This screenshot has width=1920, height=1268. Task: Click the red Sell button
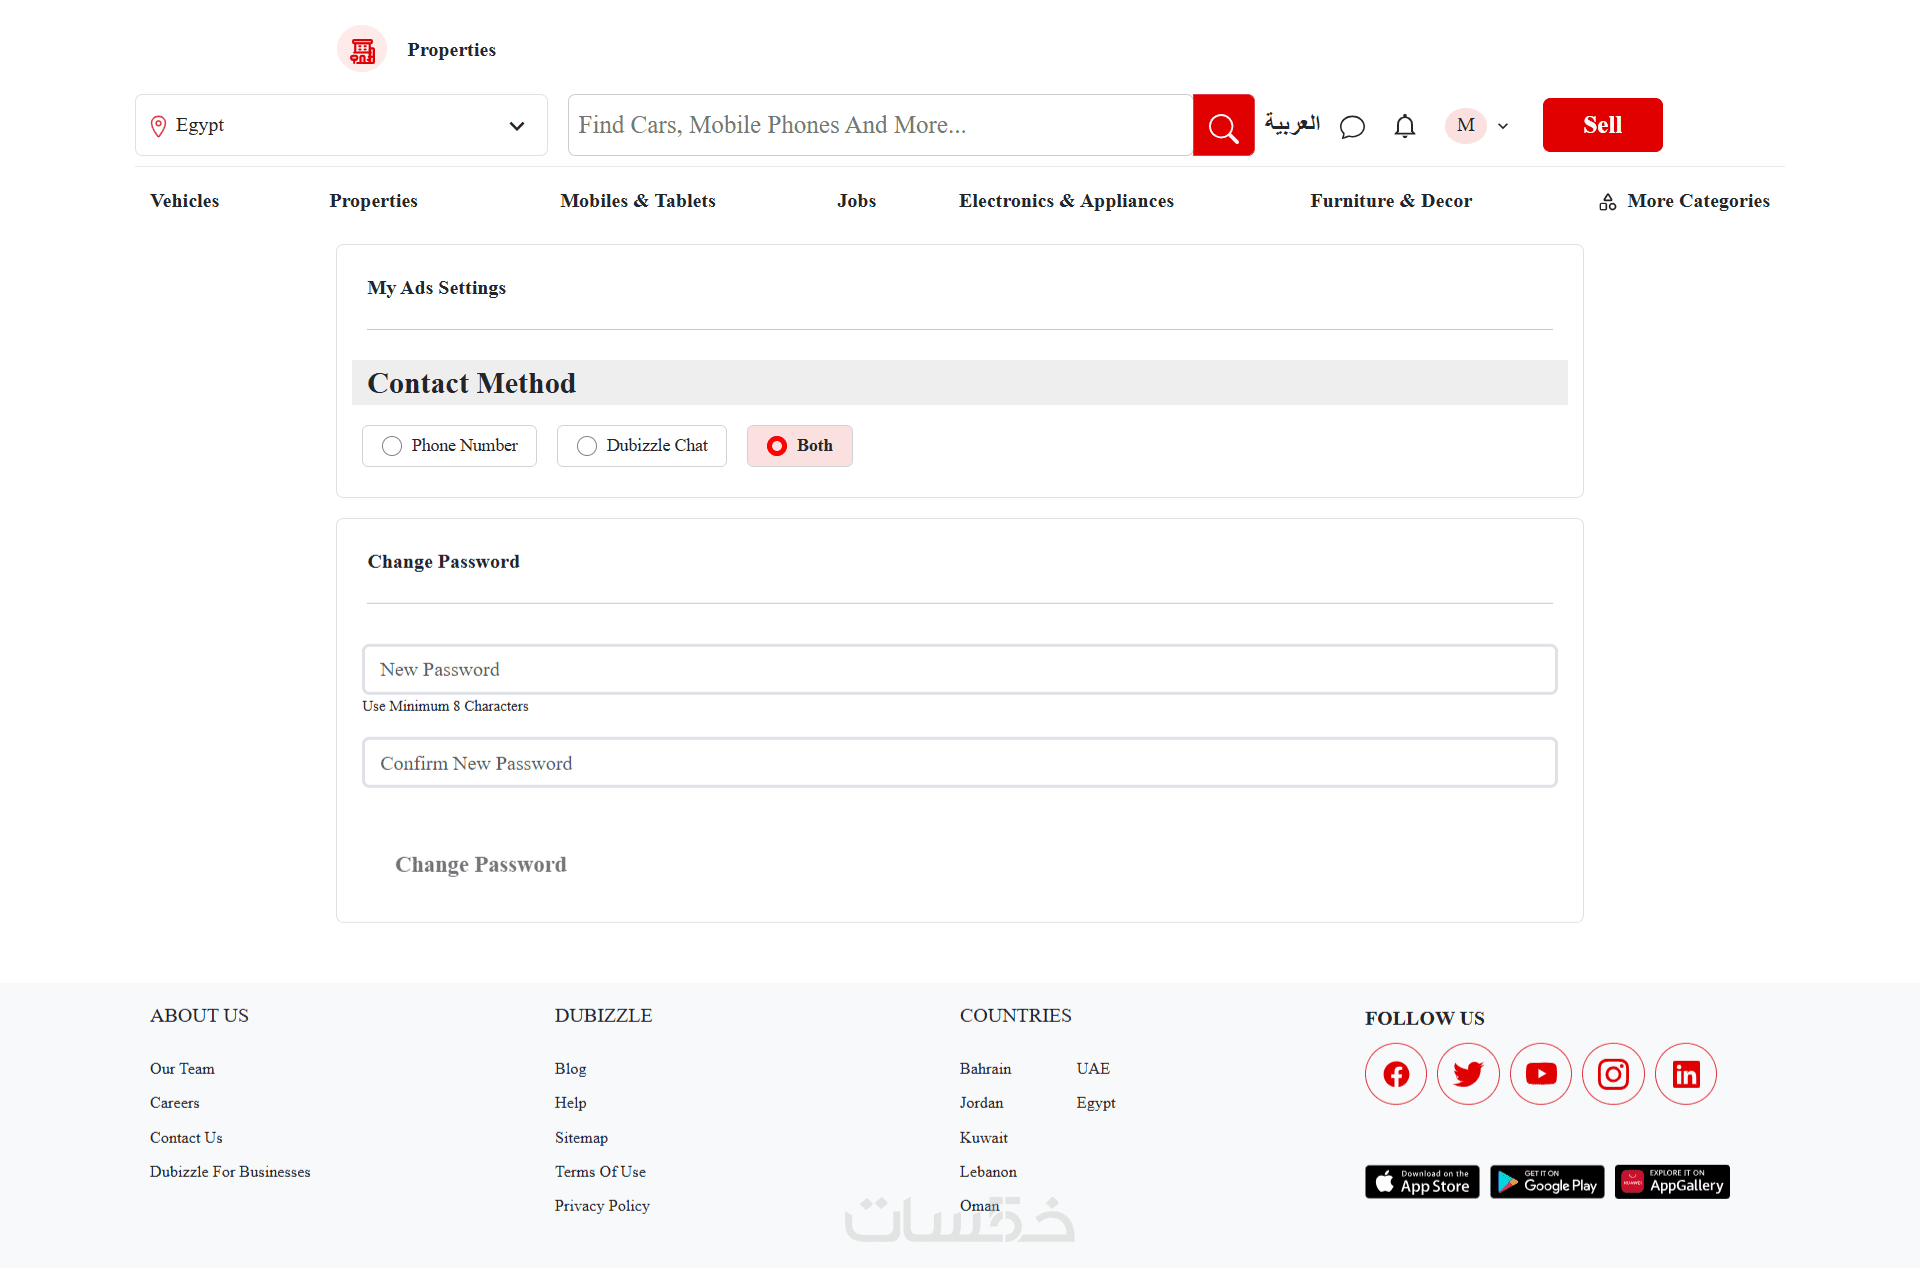point(1602,125)
